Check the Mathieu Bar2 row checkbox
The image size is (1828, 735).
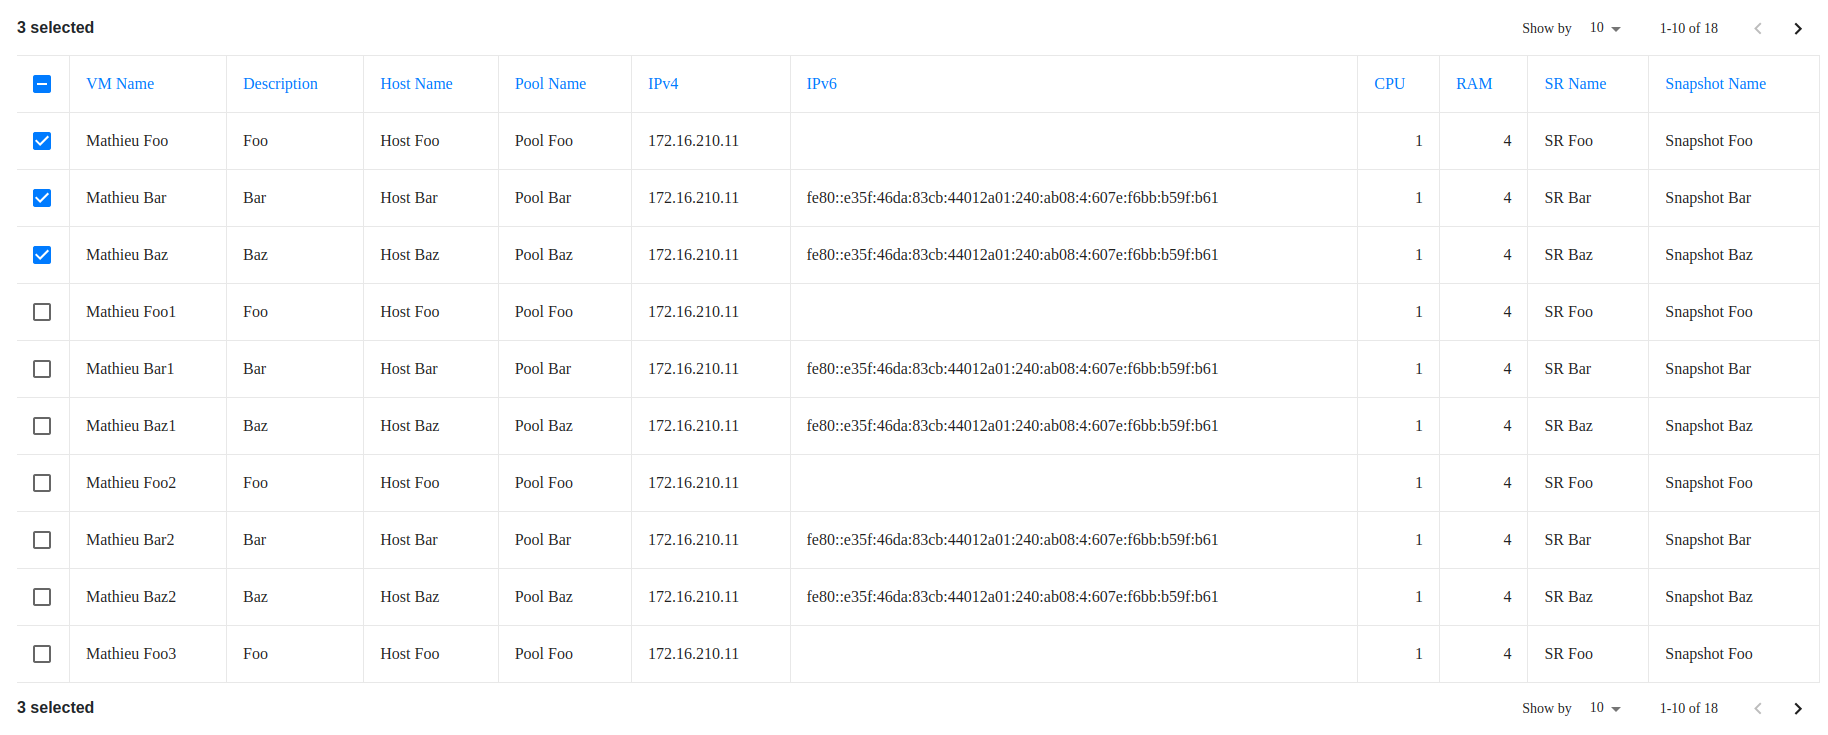click(x=42, y=540)
